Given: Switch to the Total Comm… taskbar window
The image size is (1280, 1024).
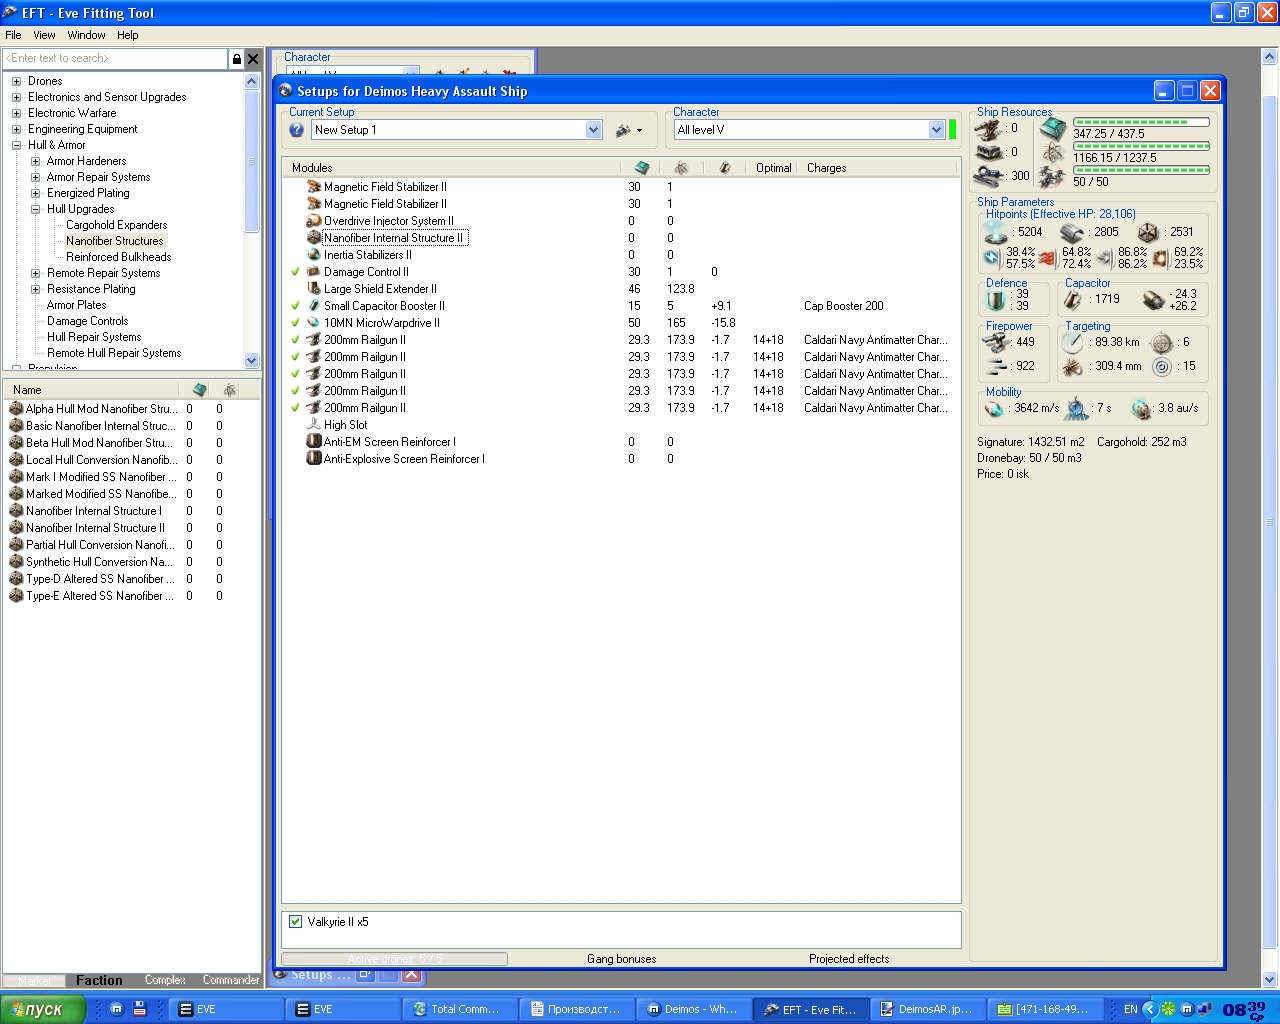Looking at the screenshot, I should coord(460,1009).
